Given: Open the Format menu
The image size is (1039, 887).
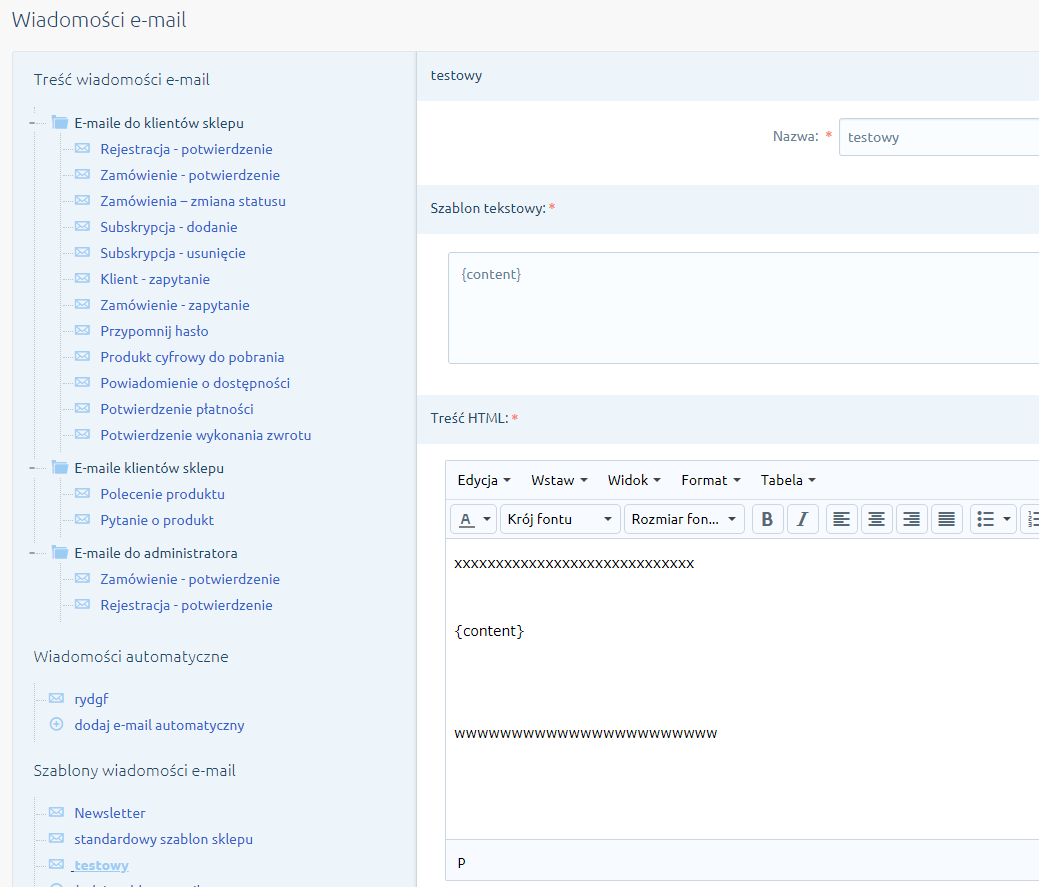Looking at the screenshot, I should pos(711,480).
